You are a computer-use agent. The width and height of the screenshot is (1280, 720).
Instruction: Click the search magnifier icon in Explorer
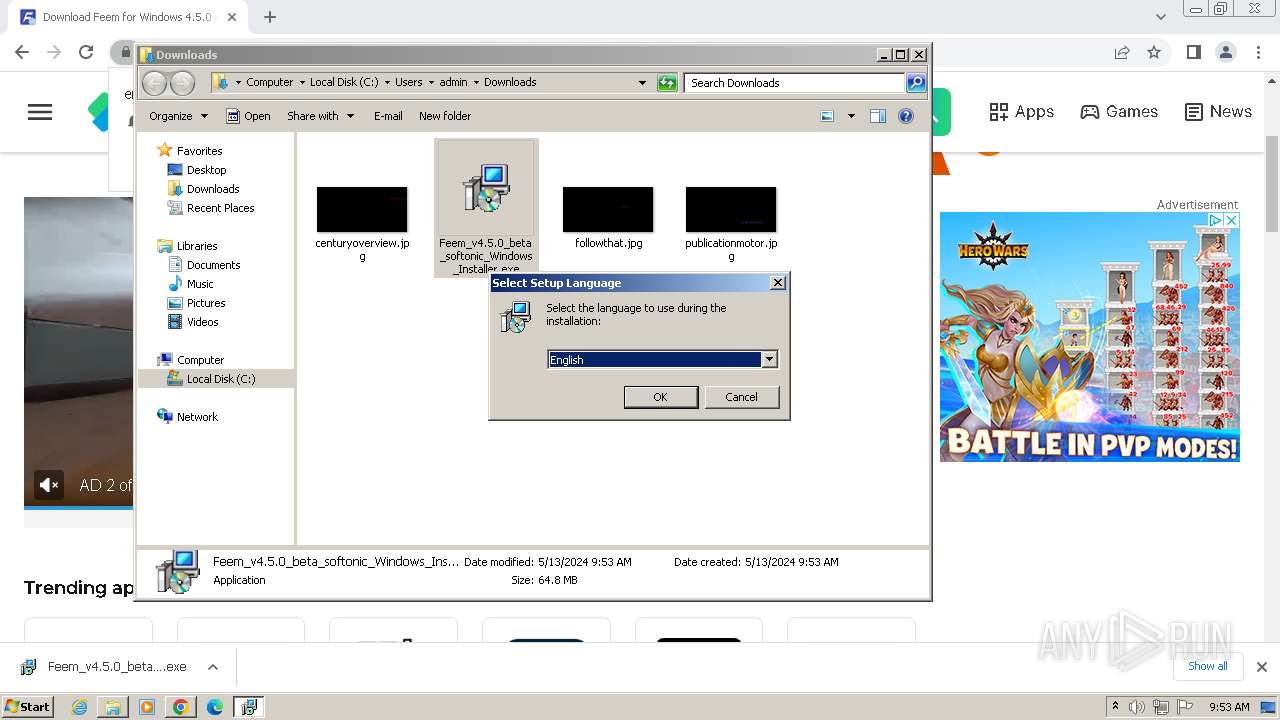pos(916,83)
